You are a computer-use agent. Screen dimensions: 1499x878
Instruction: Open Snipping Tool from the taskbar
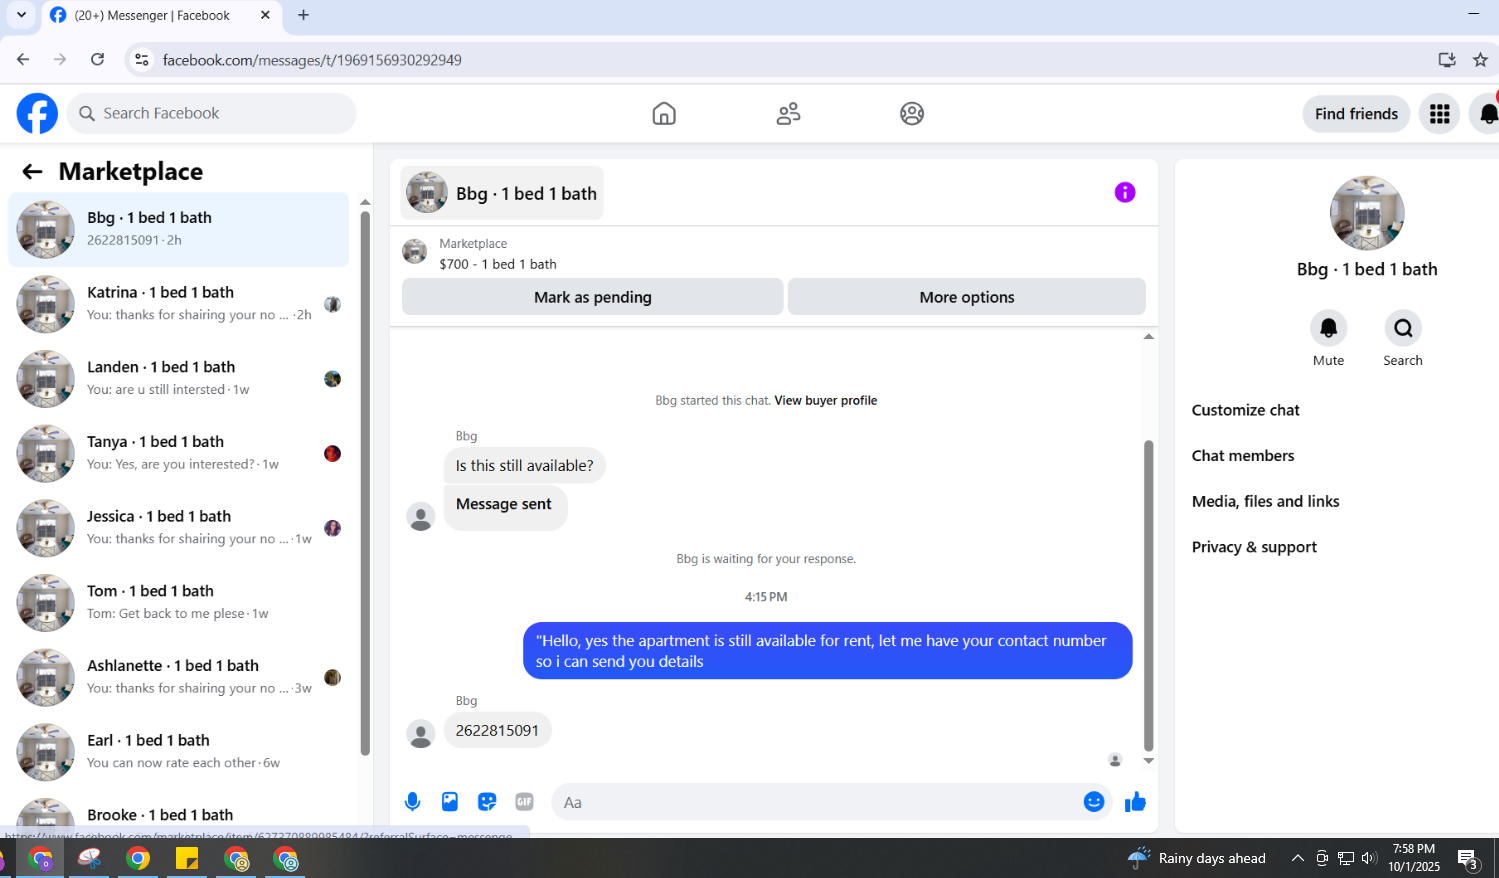[x=90, y=859]
